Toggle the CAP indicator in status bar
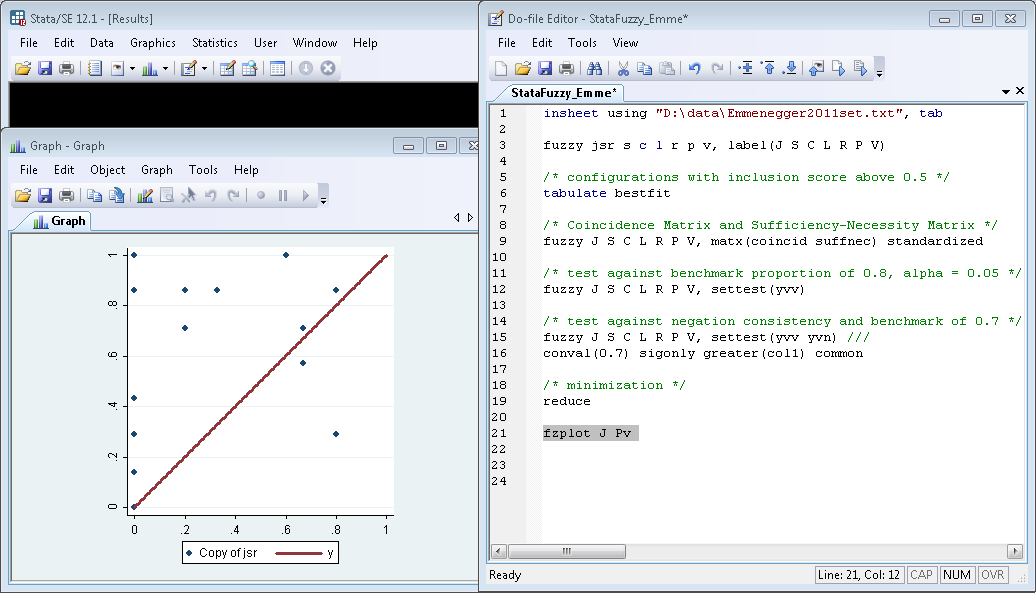The image size is (1036, 593). 921,575
